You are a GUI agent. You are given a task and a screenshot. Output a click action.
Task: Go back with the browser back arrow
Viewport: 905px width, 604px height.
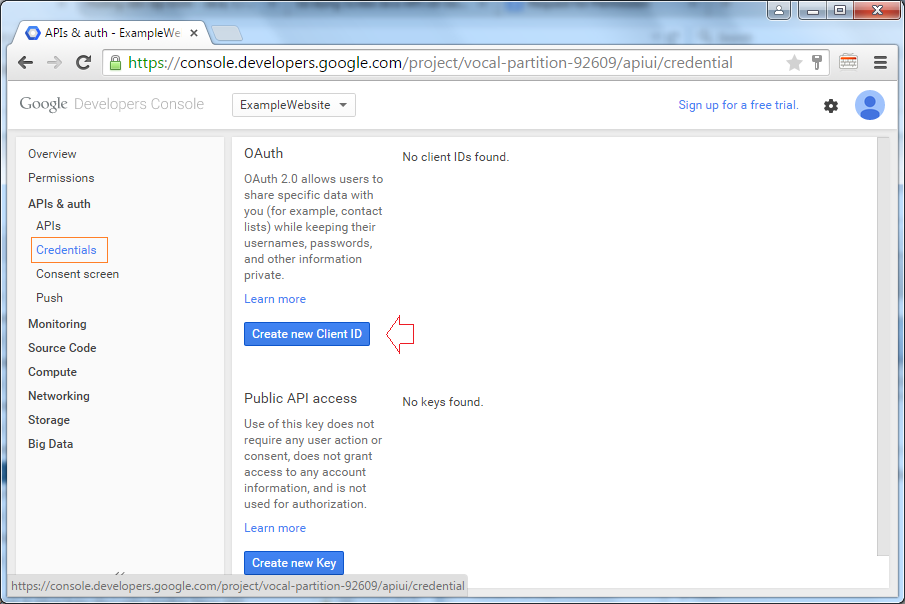(x=25, y=62)
